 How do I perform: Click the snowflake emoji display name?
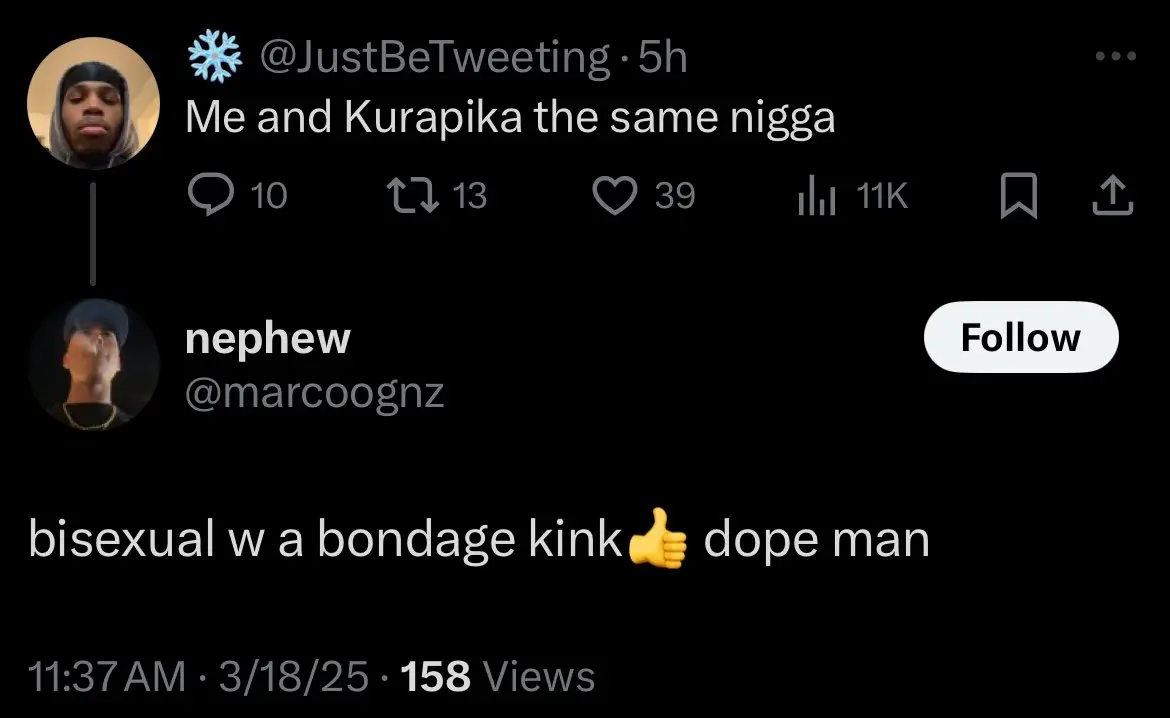[x=215, y=58]
